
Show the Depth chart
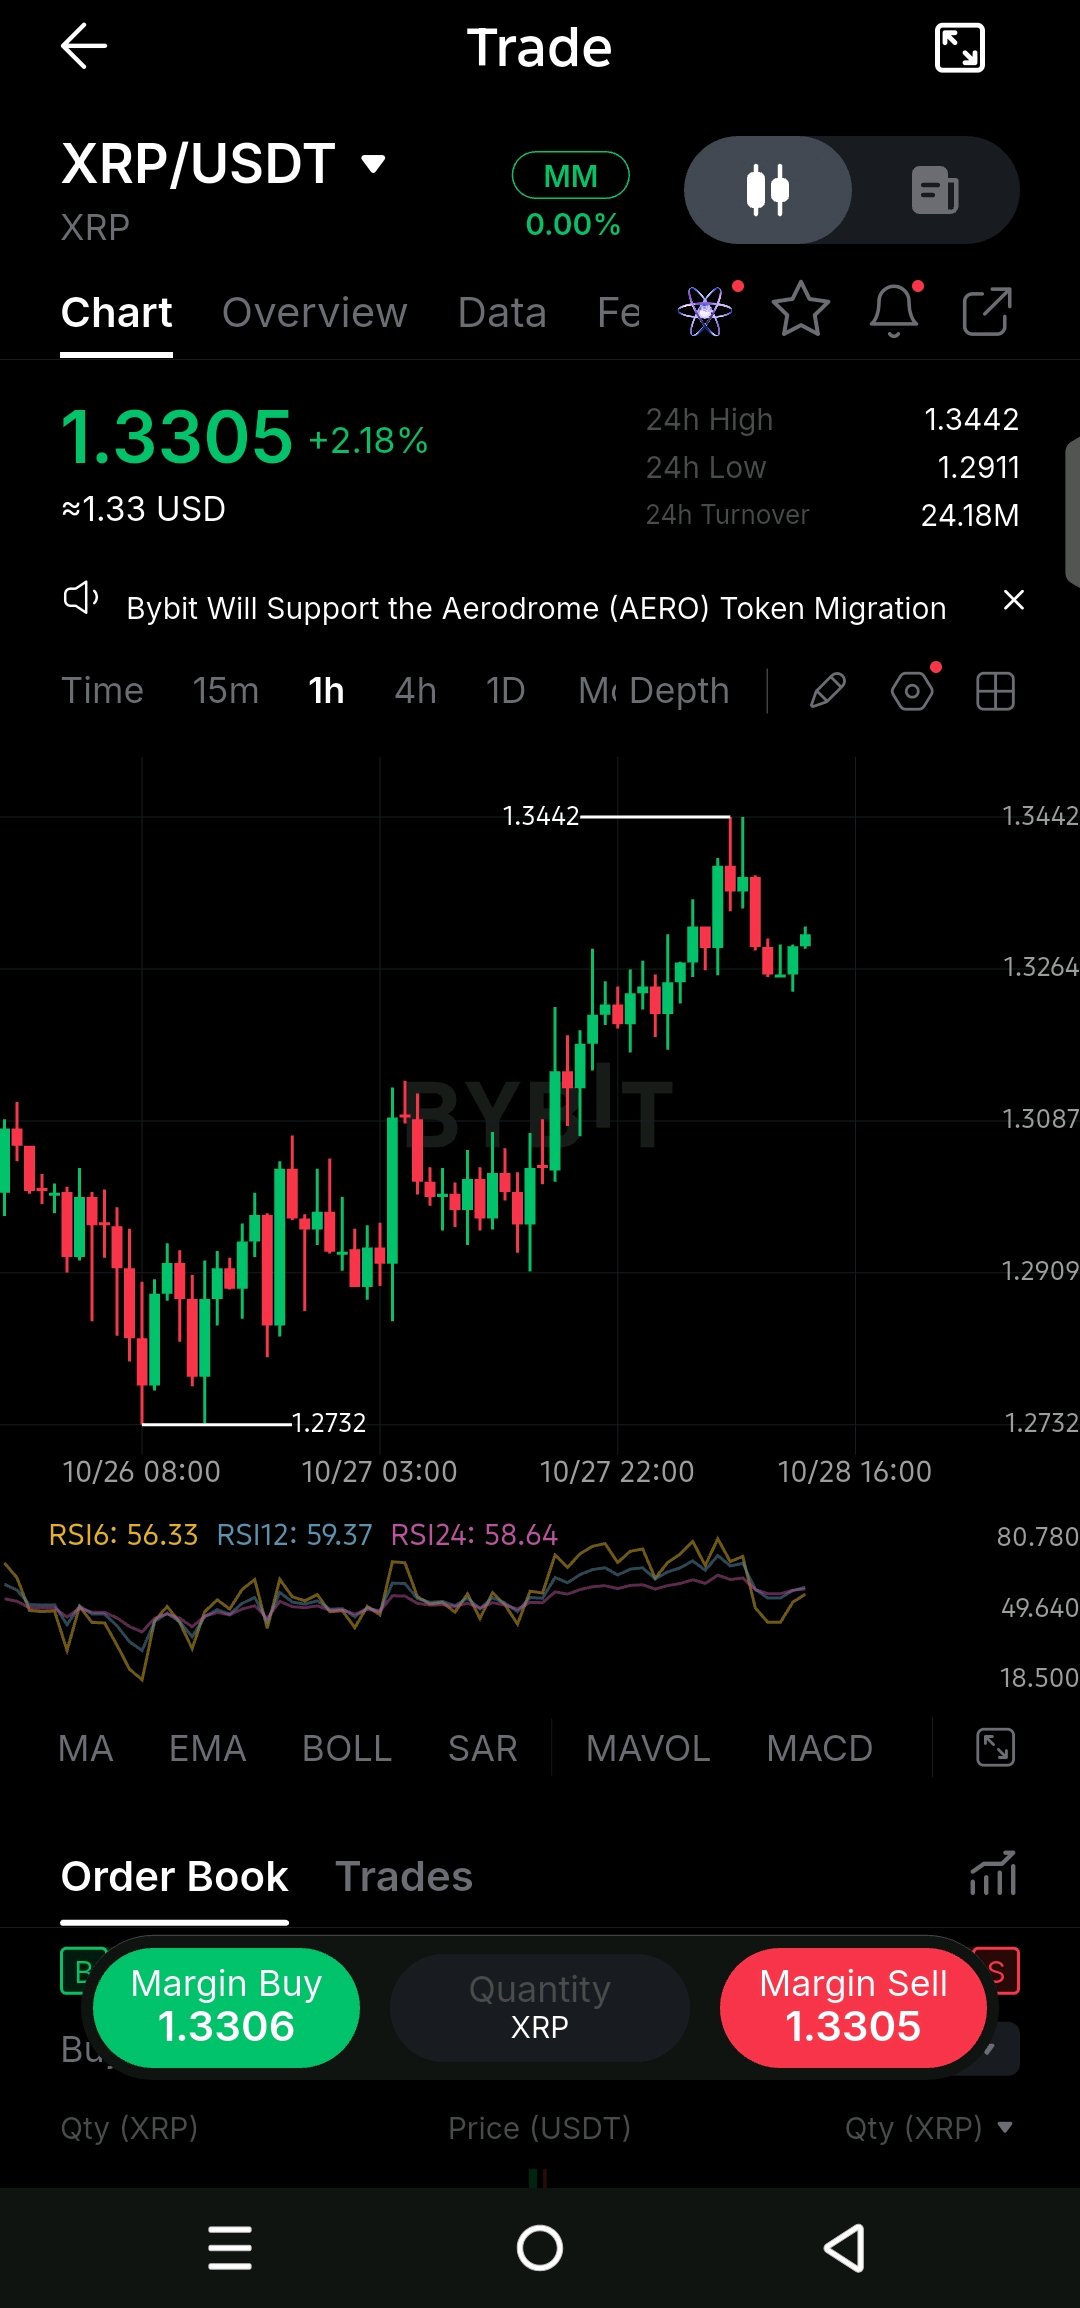[x=680, y=691]
